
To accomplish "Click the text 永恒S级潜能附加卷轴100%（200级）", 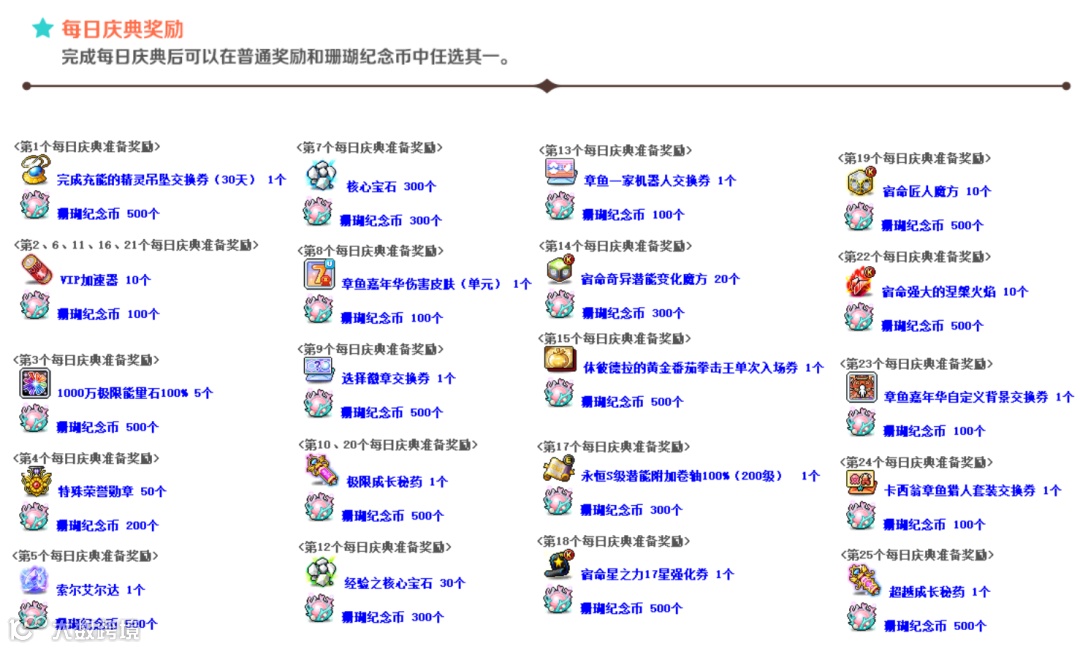I will pos(682,476).
